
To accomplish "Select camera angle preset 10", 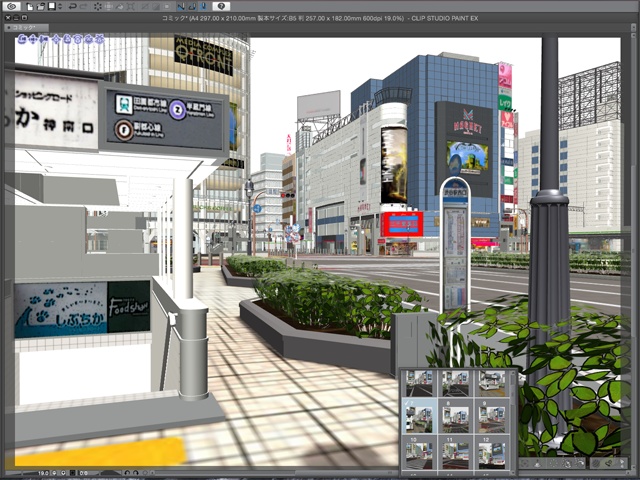I will pyautogui.click(x=419, y=453).
